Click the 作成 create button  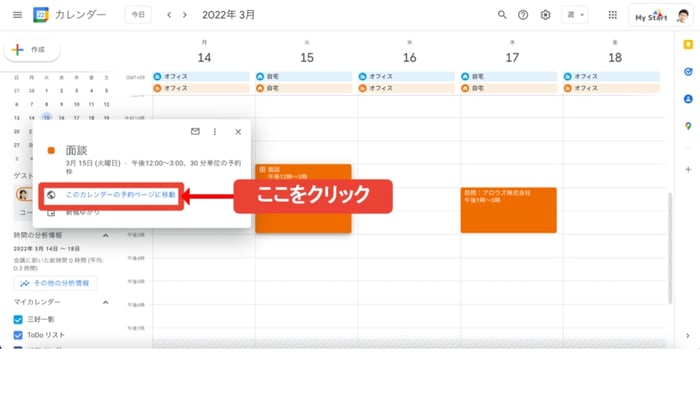(x=32, y=50)
